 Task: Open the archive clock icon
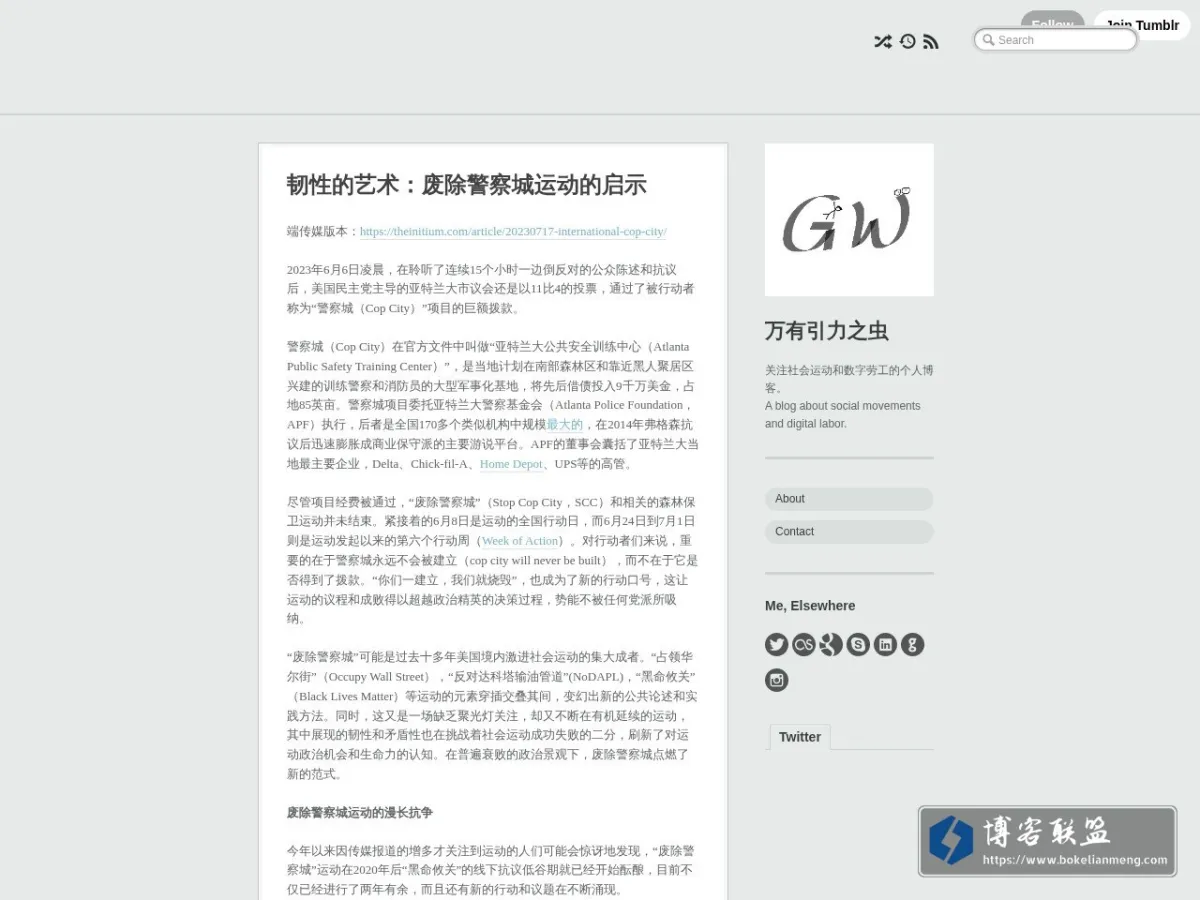point(907,41)
